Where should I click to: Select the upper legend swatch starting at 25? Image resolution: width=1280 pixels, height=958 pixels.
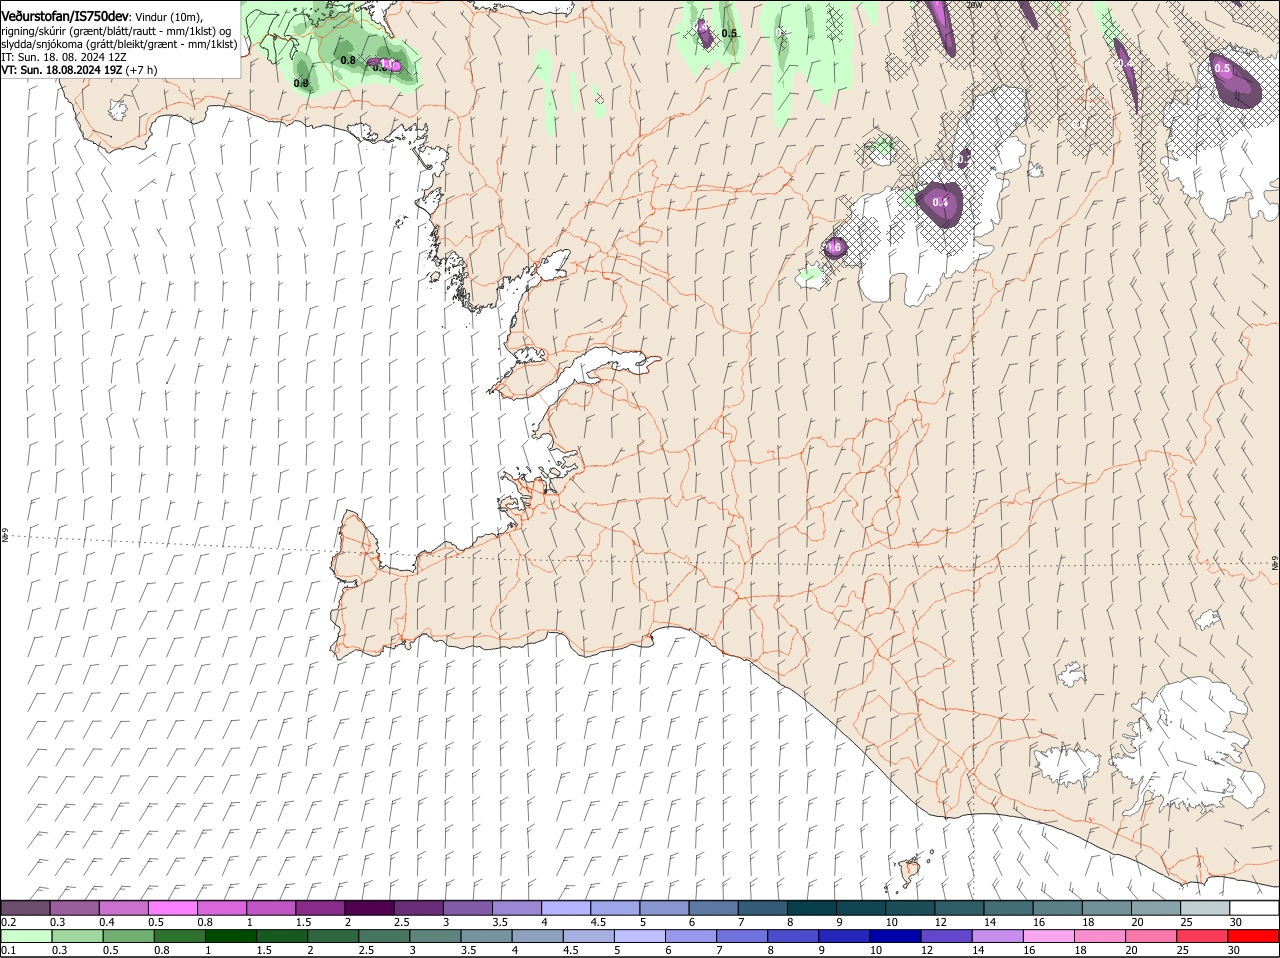coord(1204,907)
